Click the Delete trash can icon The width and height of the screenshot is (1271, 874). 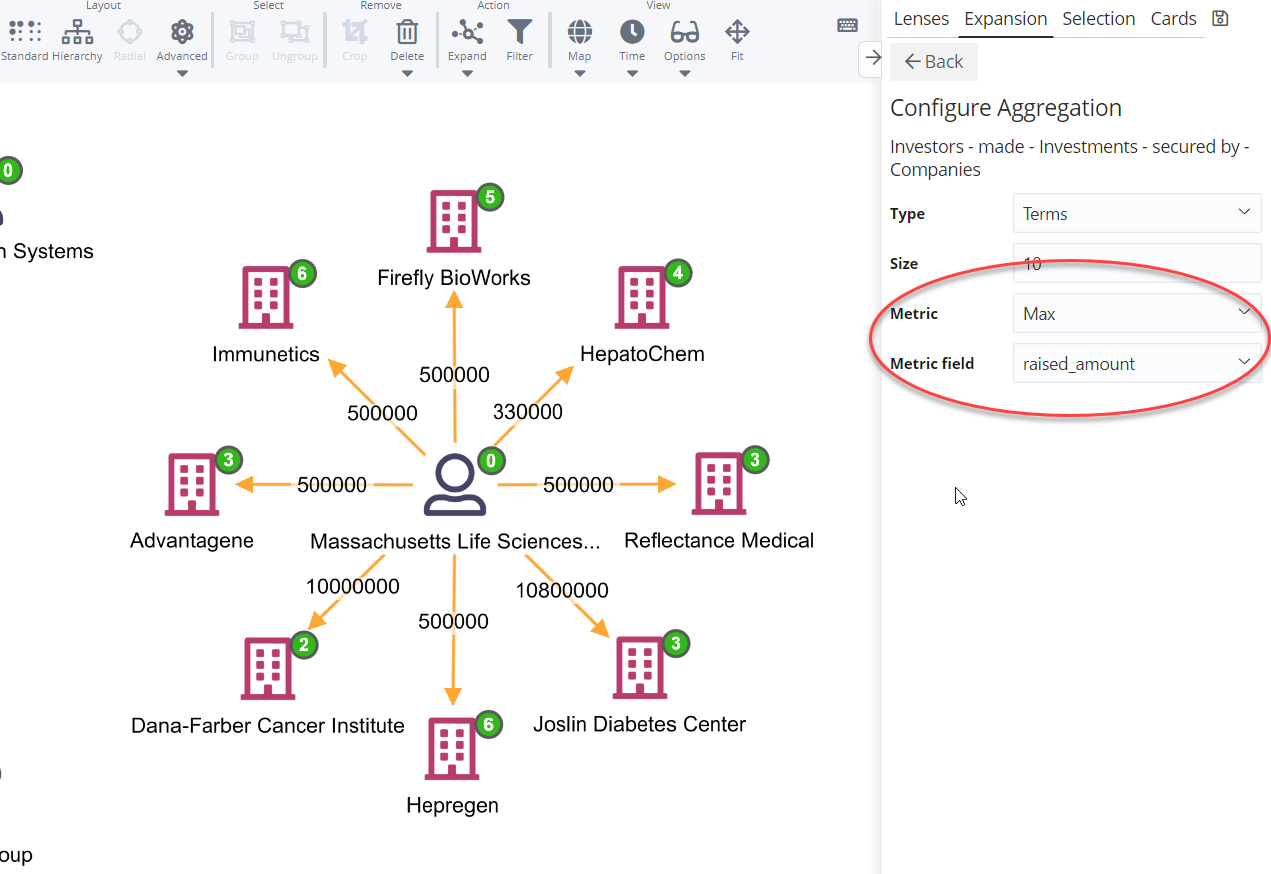tap(407, 32)
